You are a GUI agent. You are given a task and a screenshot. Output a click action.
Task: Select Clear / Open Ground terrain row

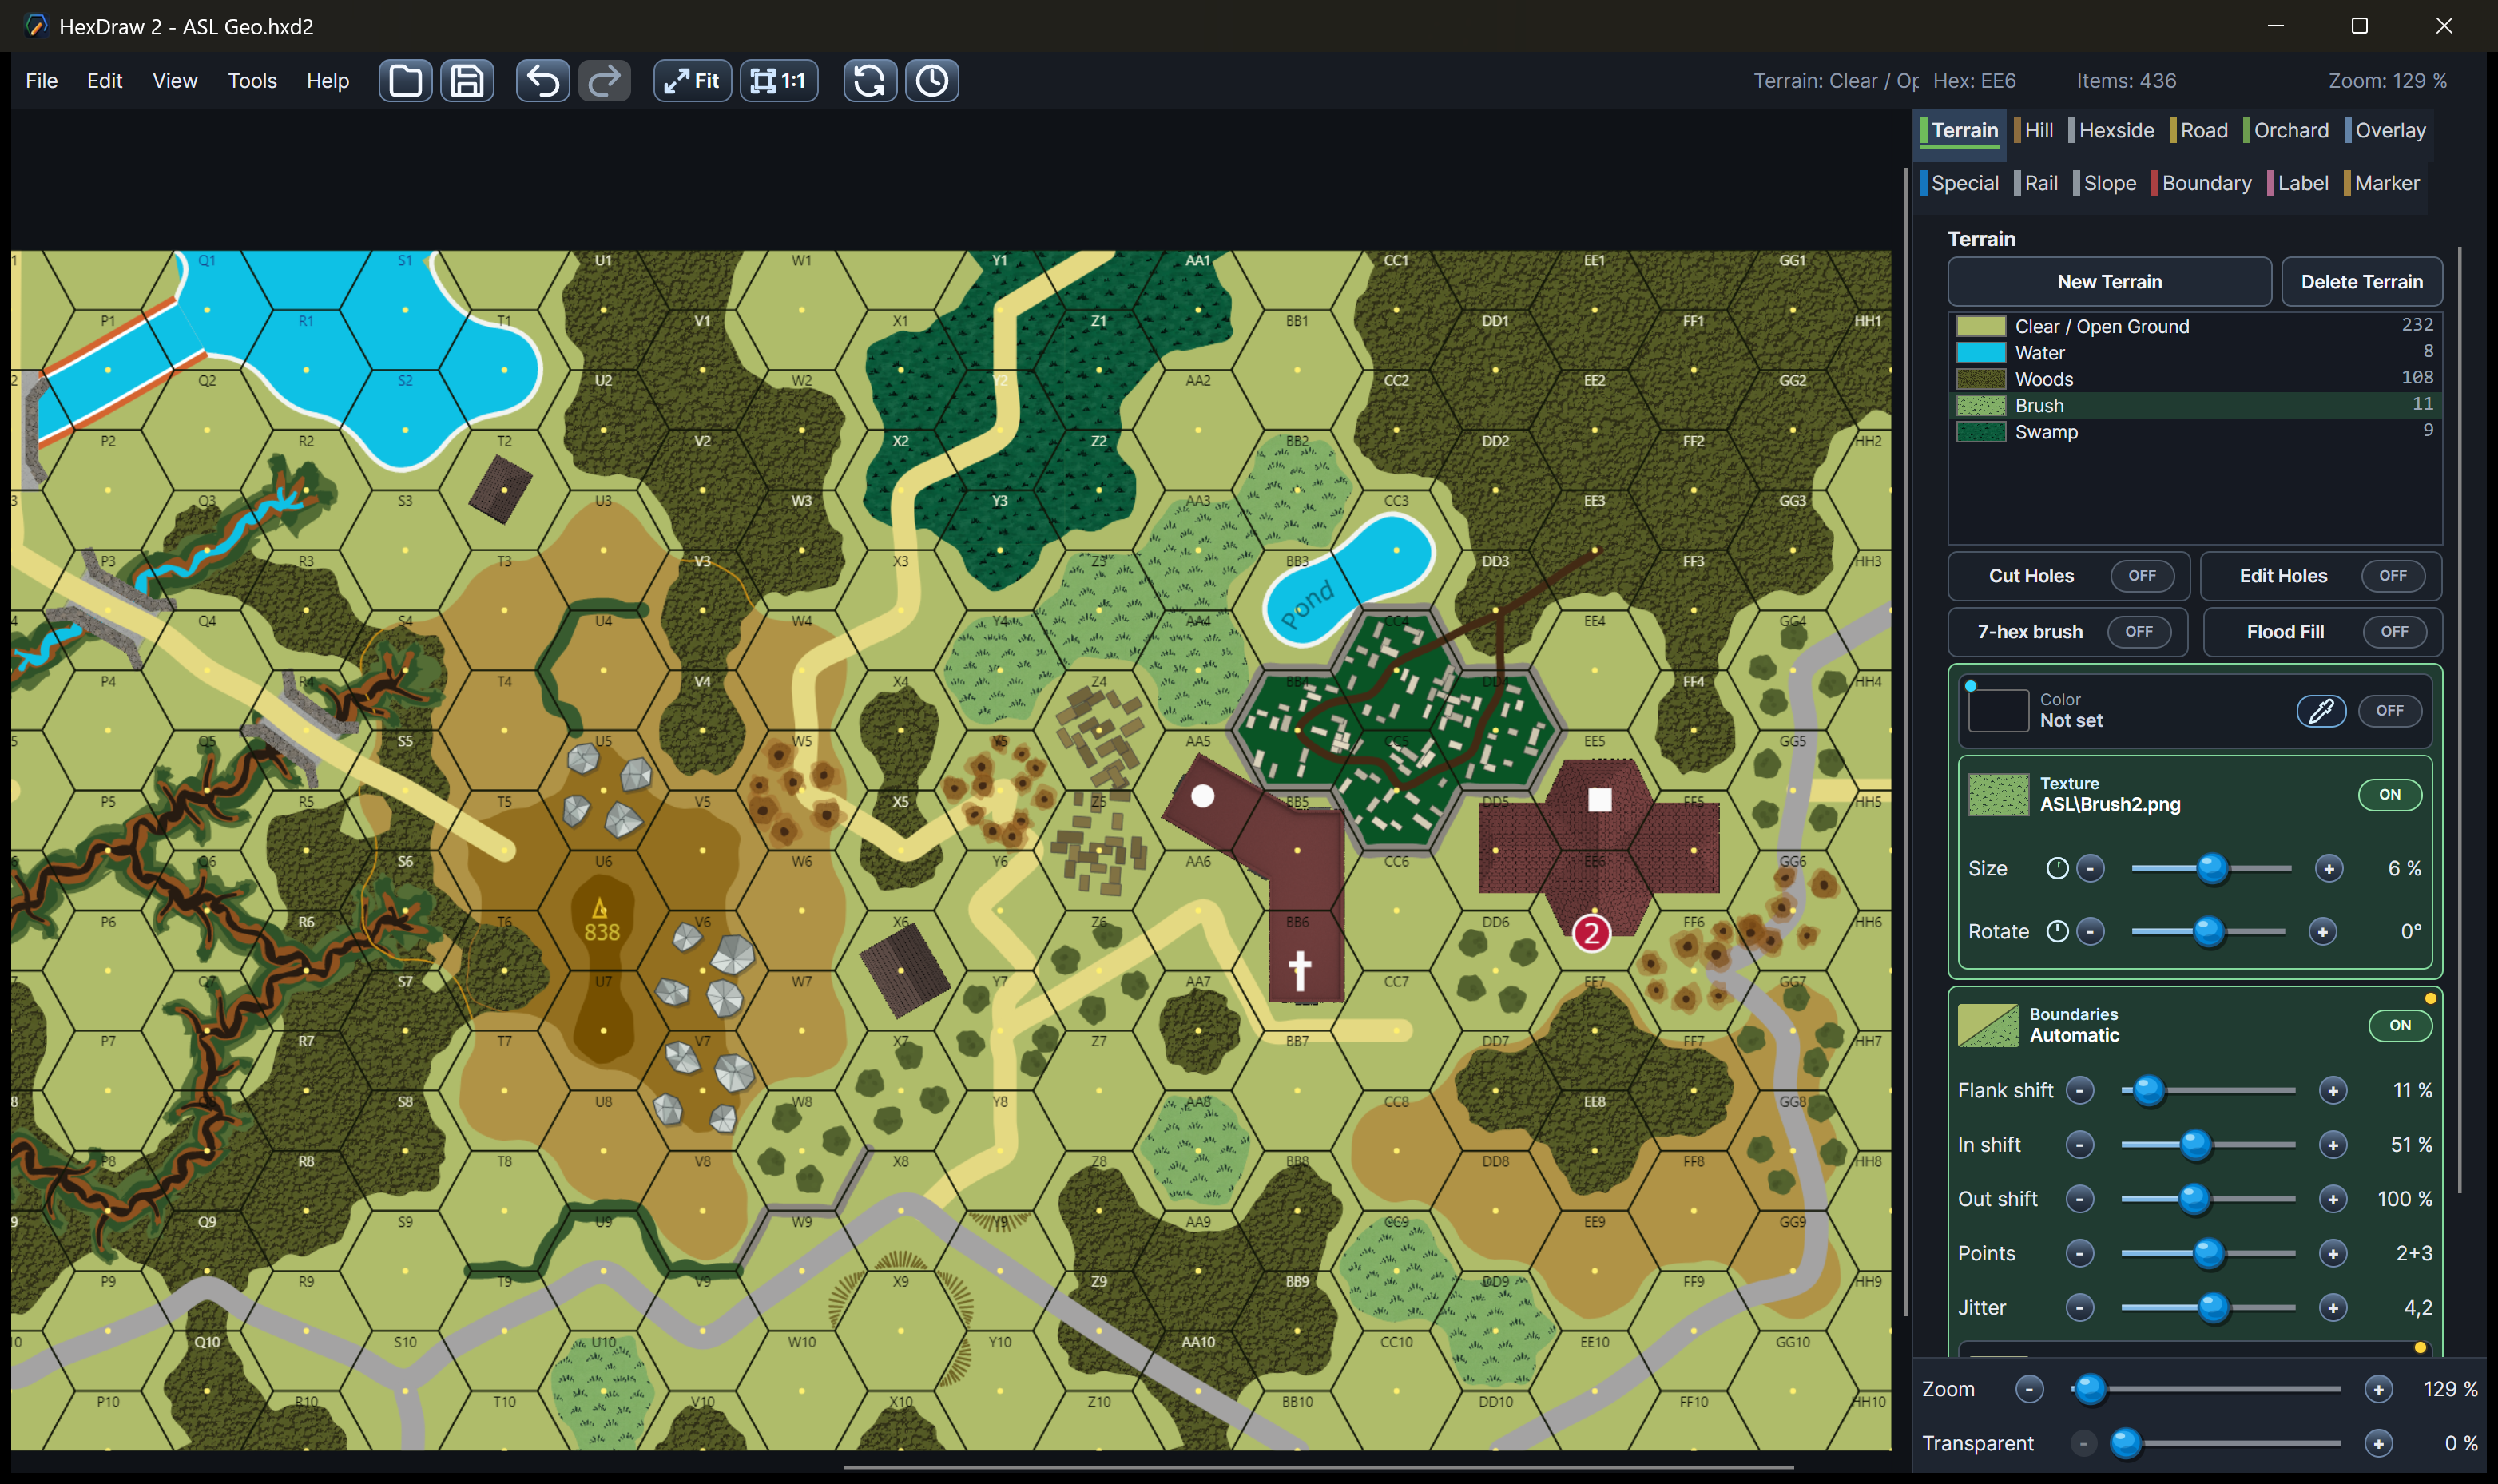point(2195,326)
